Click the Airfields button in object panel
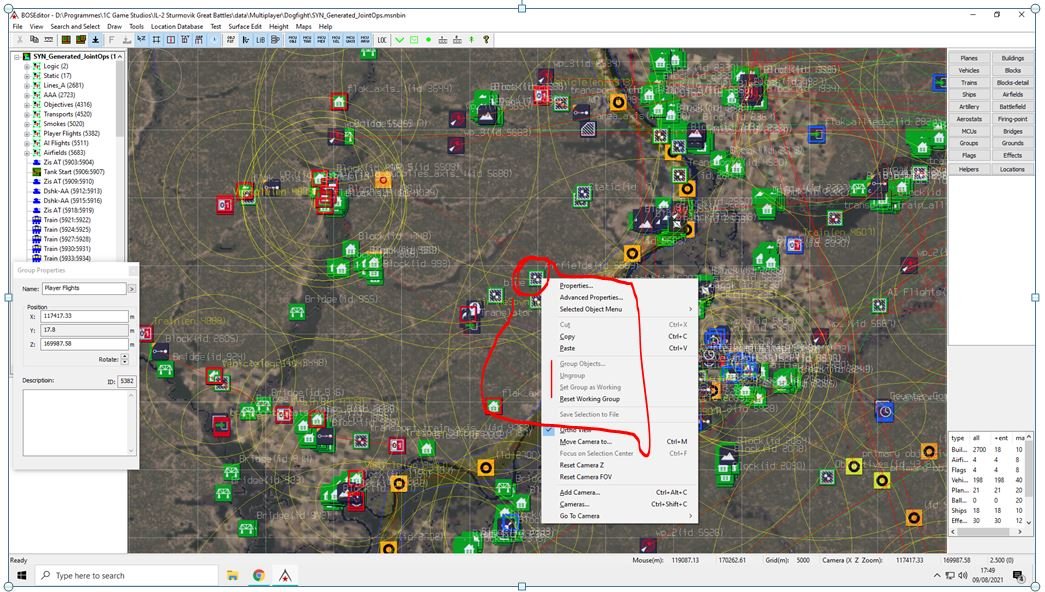The height and width of the screenshot is (592, 1045). pos(1012,94)
